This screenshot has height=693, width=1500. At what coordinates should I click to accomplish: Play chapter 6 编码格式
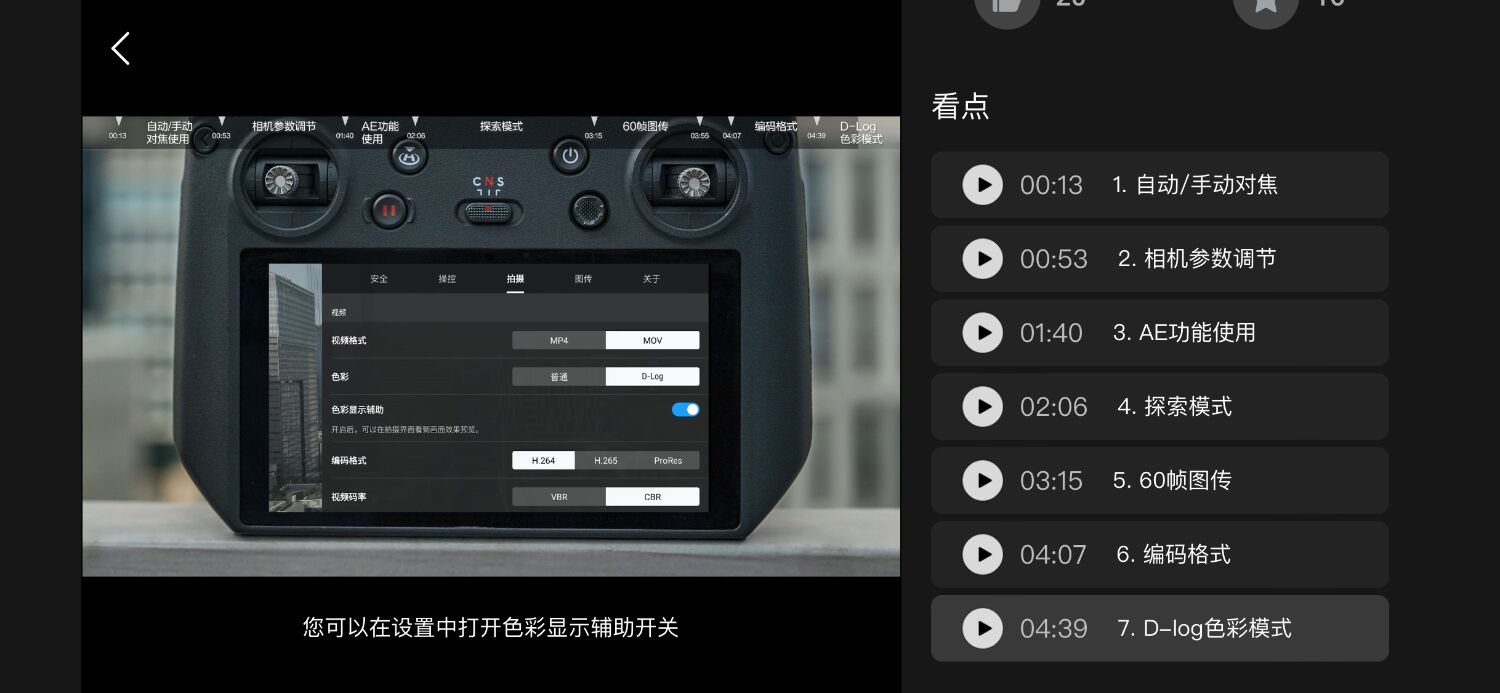click(982, 554)
